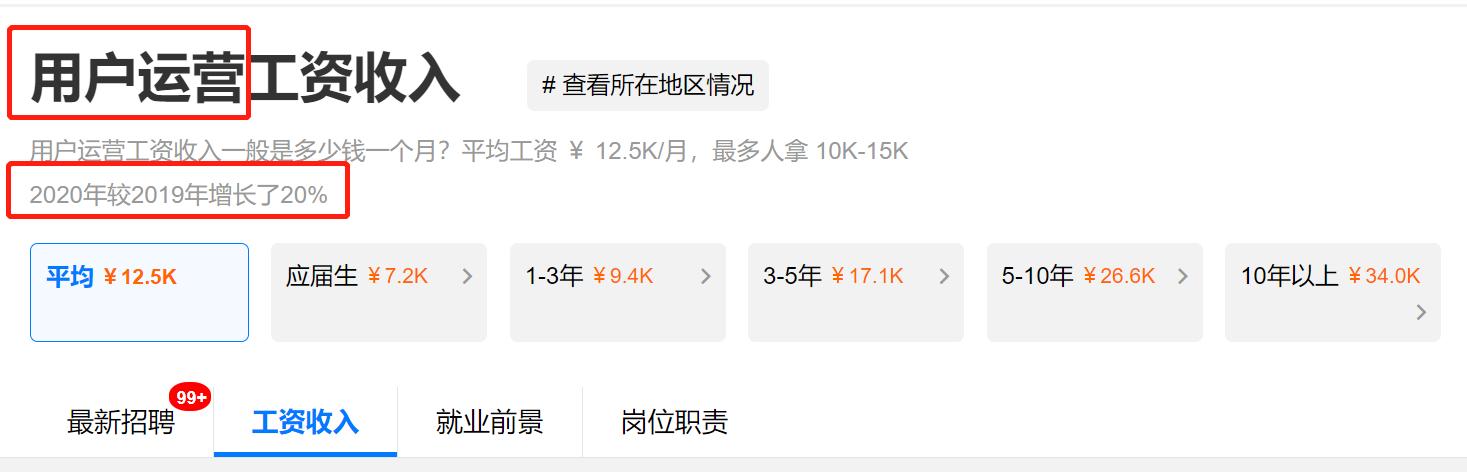The image size is (1467, 472).
Task: Click the chevron arrow on 应届生 card
Action: click(467, 277)
